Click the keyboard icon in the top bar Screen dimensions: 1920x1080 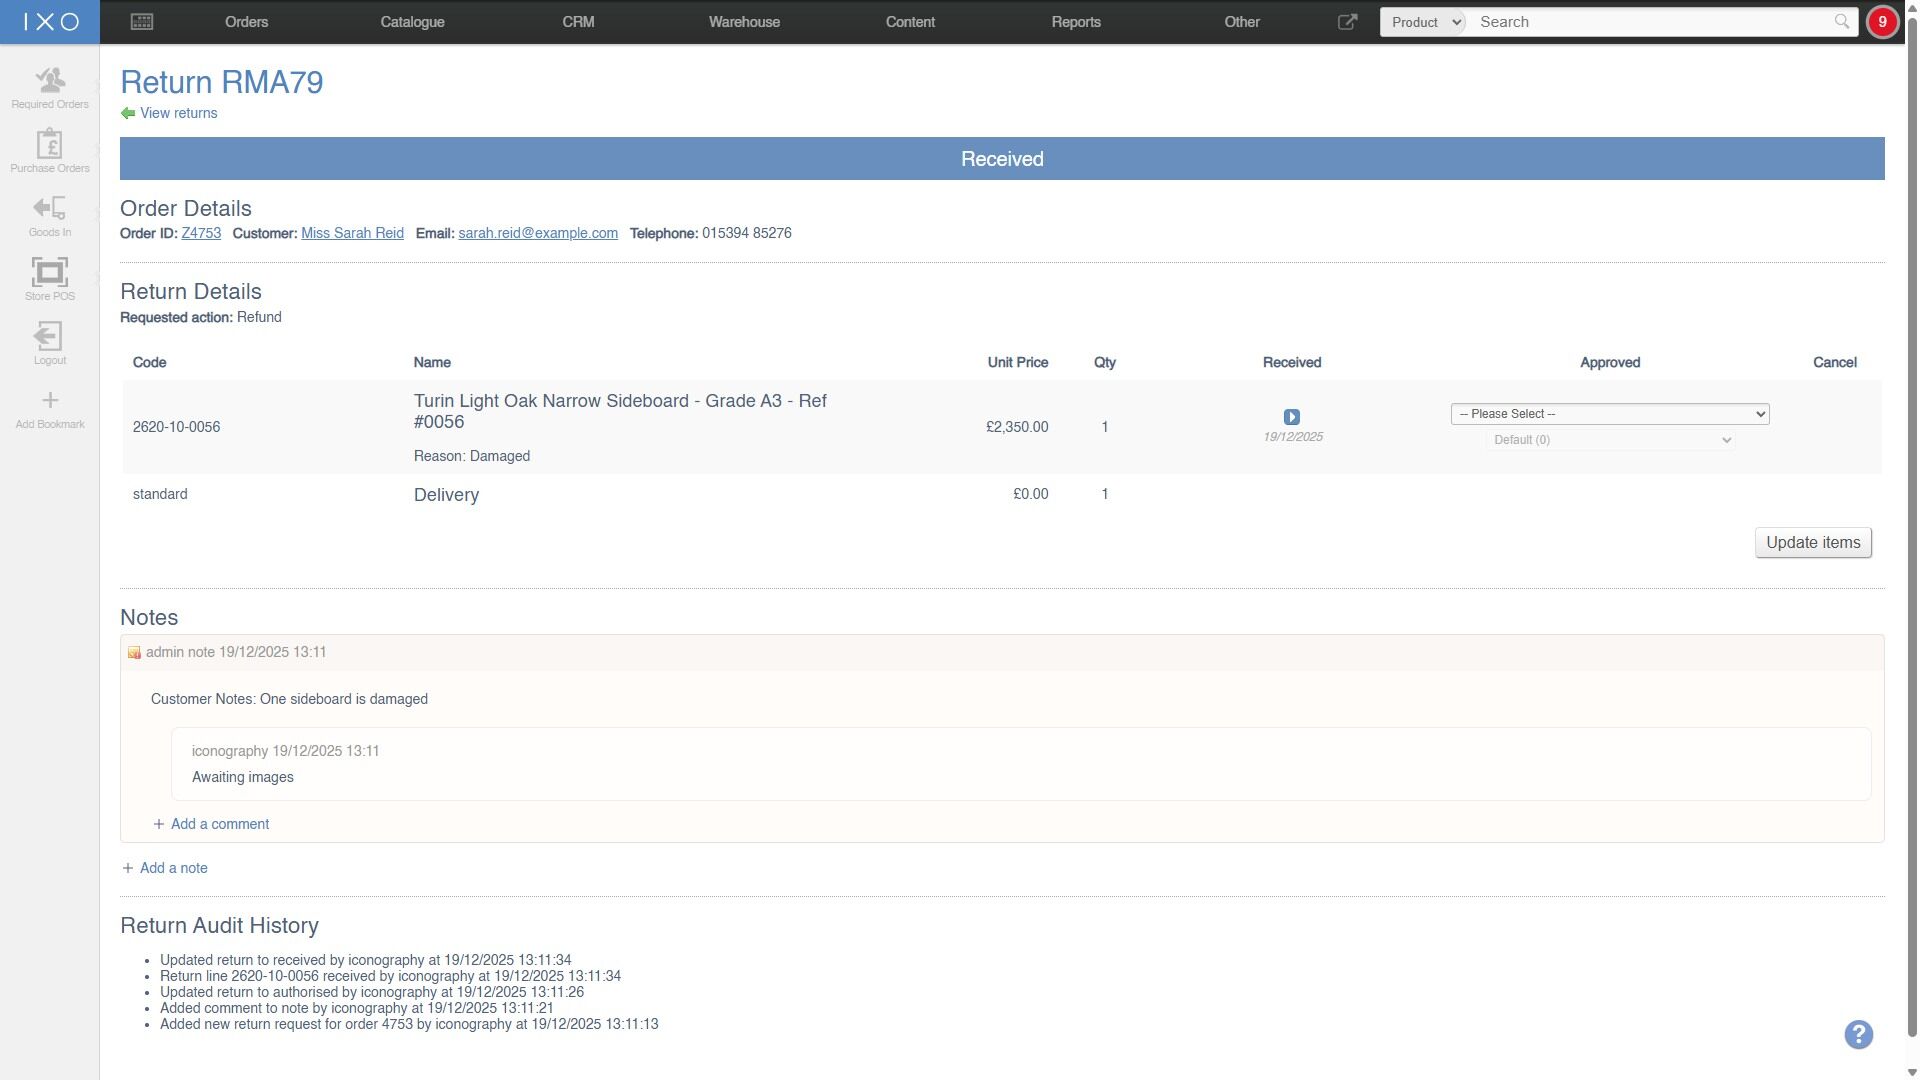[x=142, y=21]
